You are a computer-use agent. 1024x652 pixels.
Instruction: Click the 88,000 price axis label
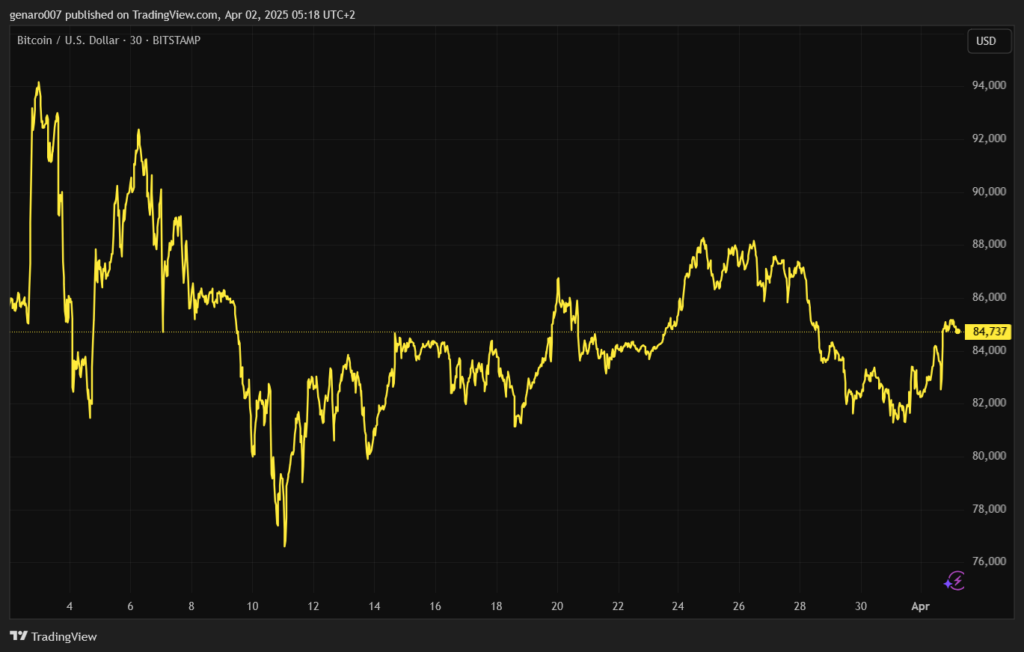[990, 245]
